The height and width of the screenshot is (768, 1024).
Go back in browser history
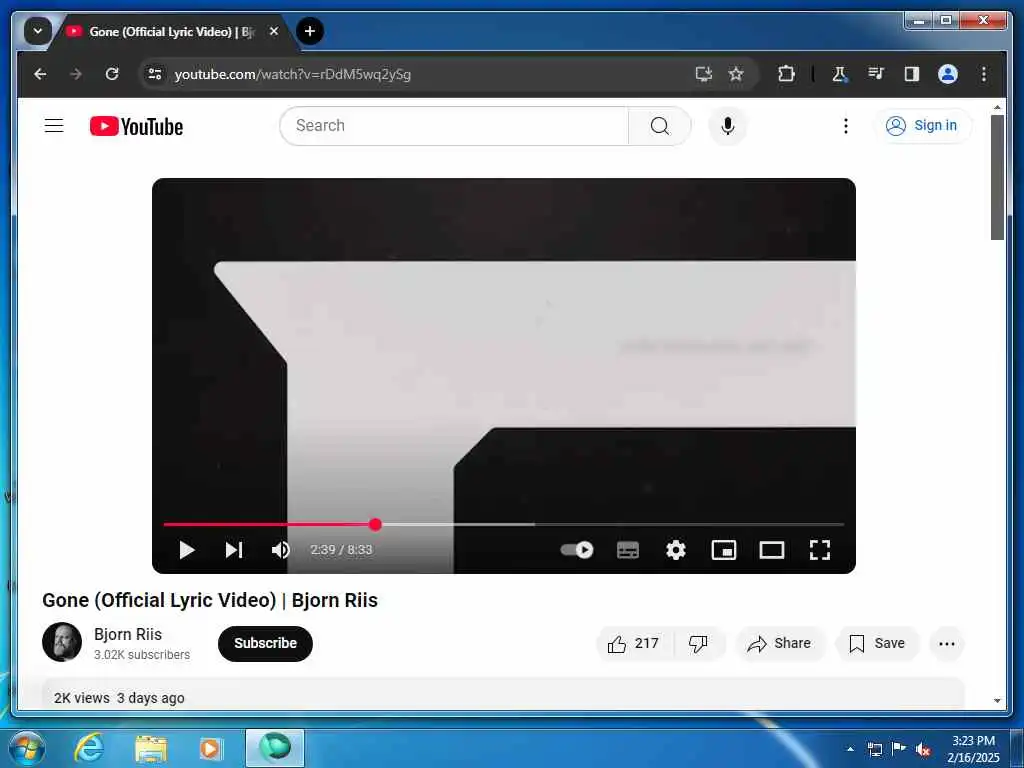point(40,74)
